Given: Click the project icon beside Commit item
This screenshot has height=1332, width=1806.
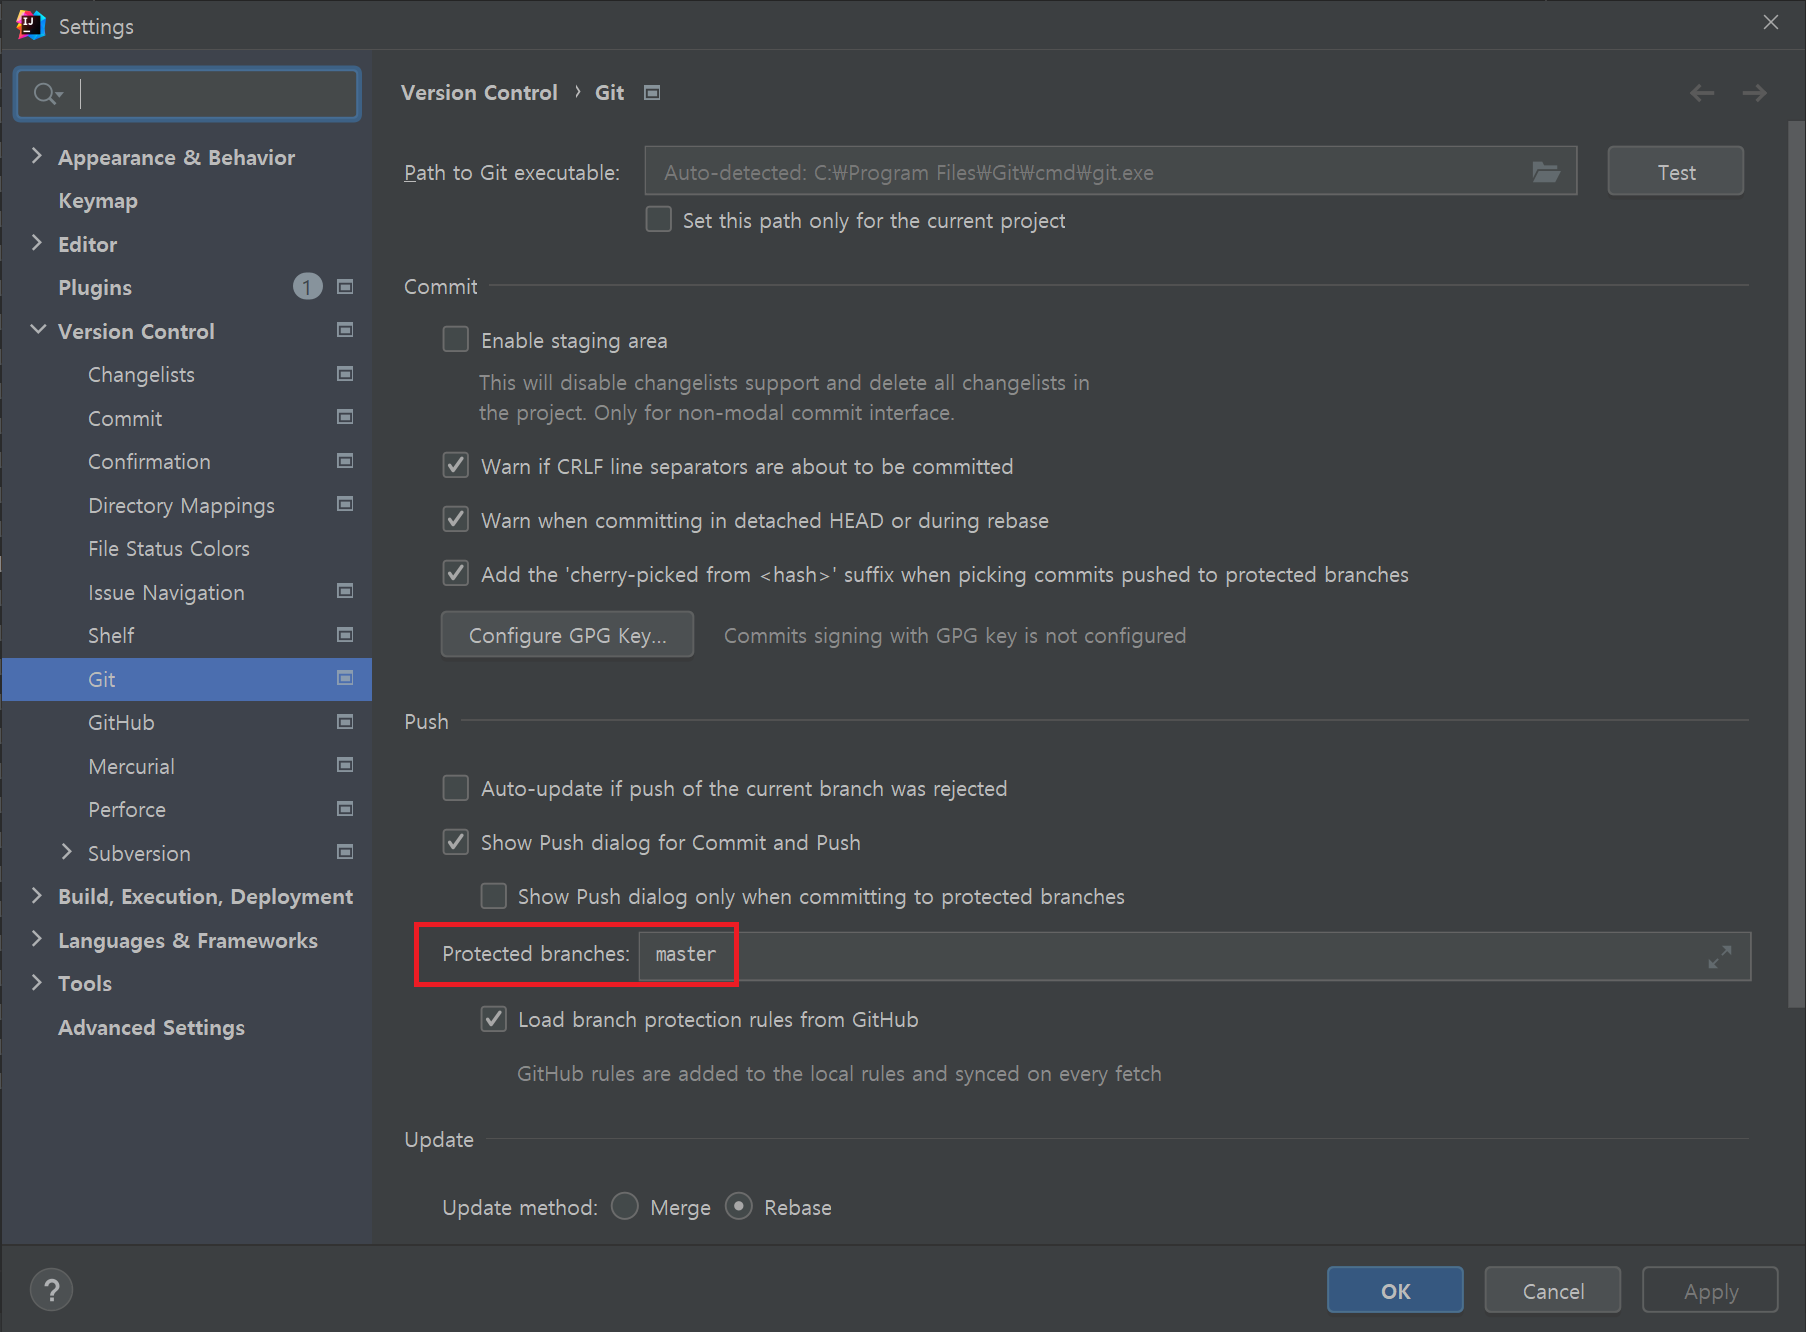Looking at the screenshot, I should click(x=345, y=417).
